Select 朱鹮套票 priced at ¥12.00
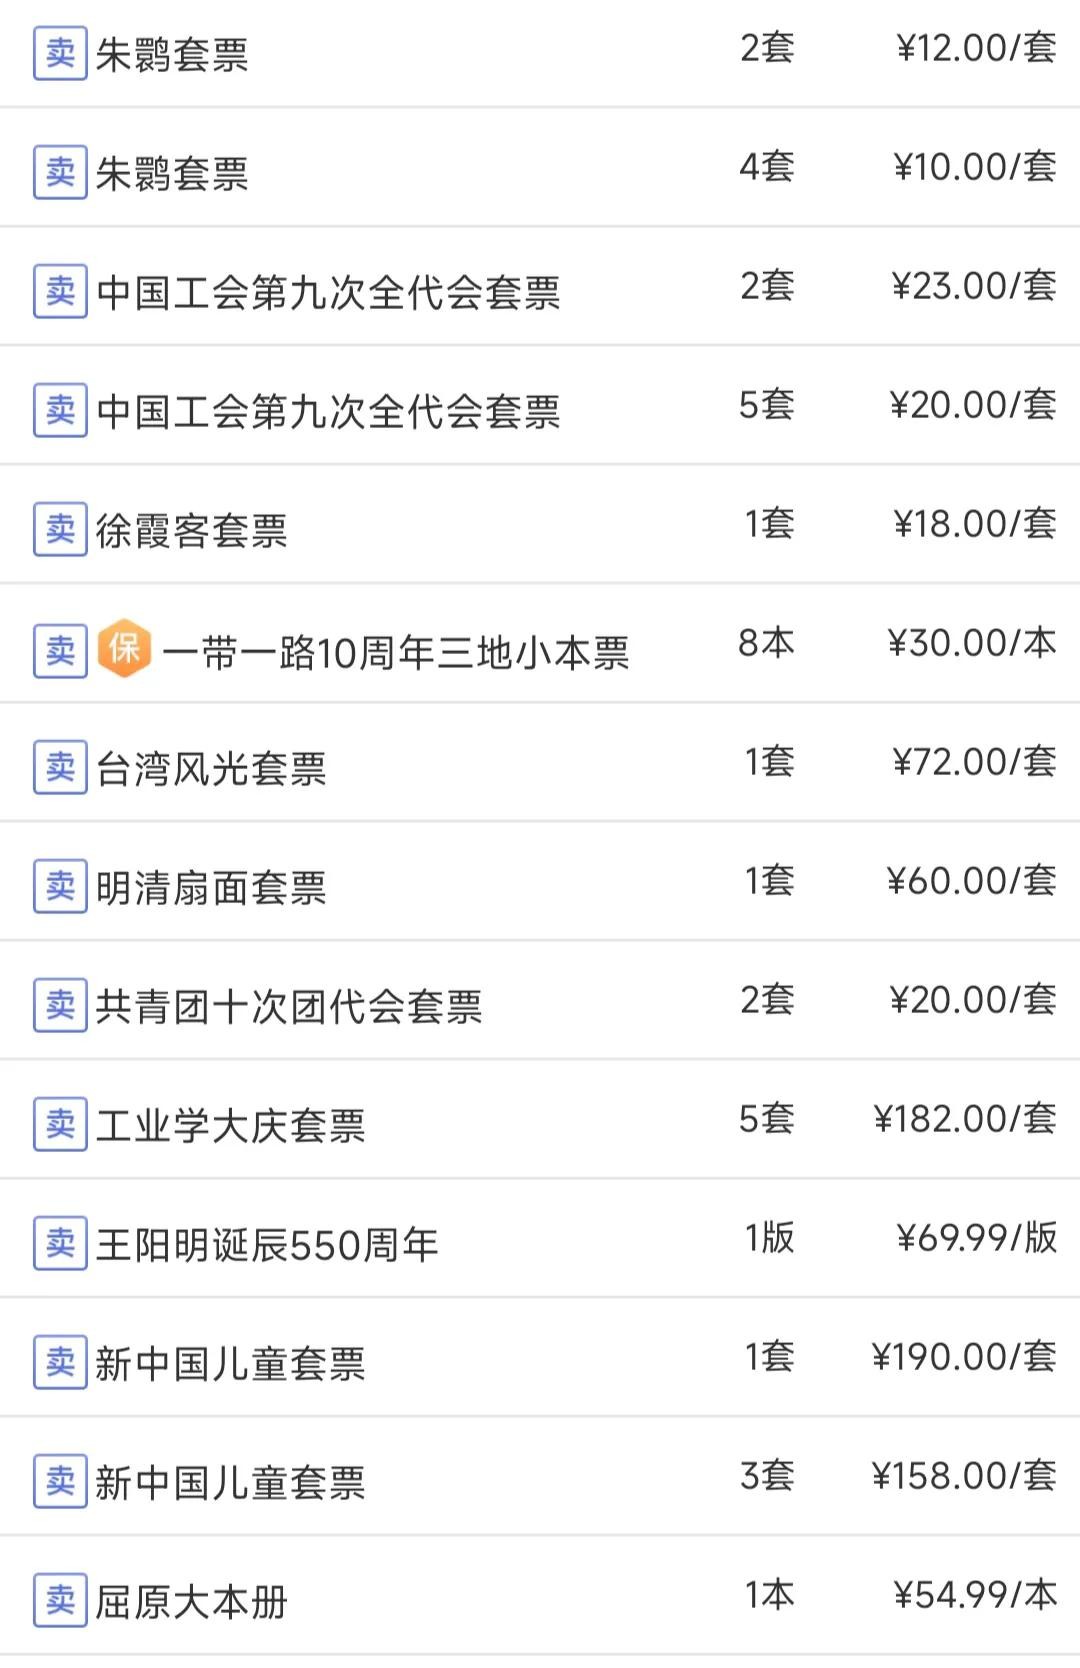 (172, 55)
